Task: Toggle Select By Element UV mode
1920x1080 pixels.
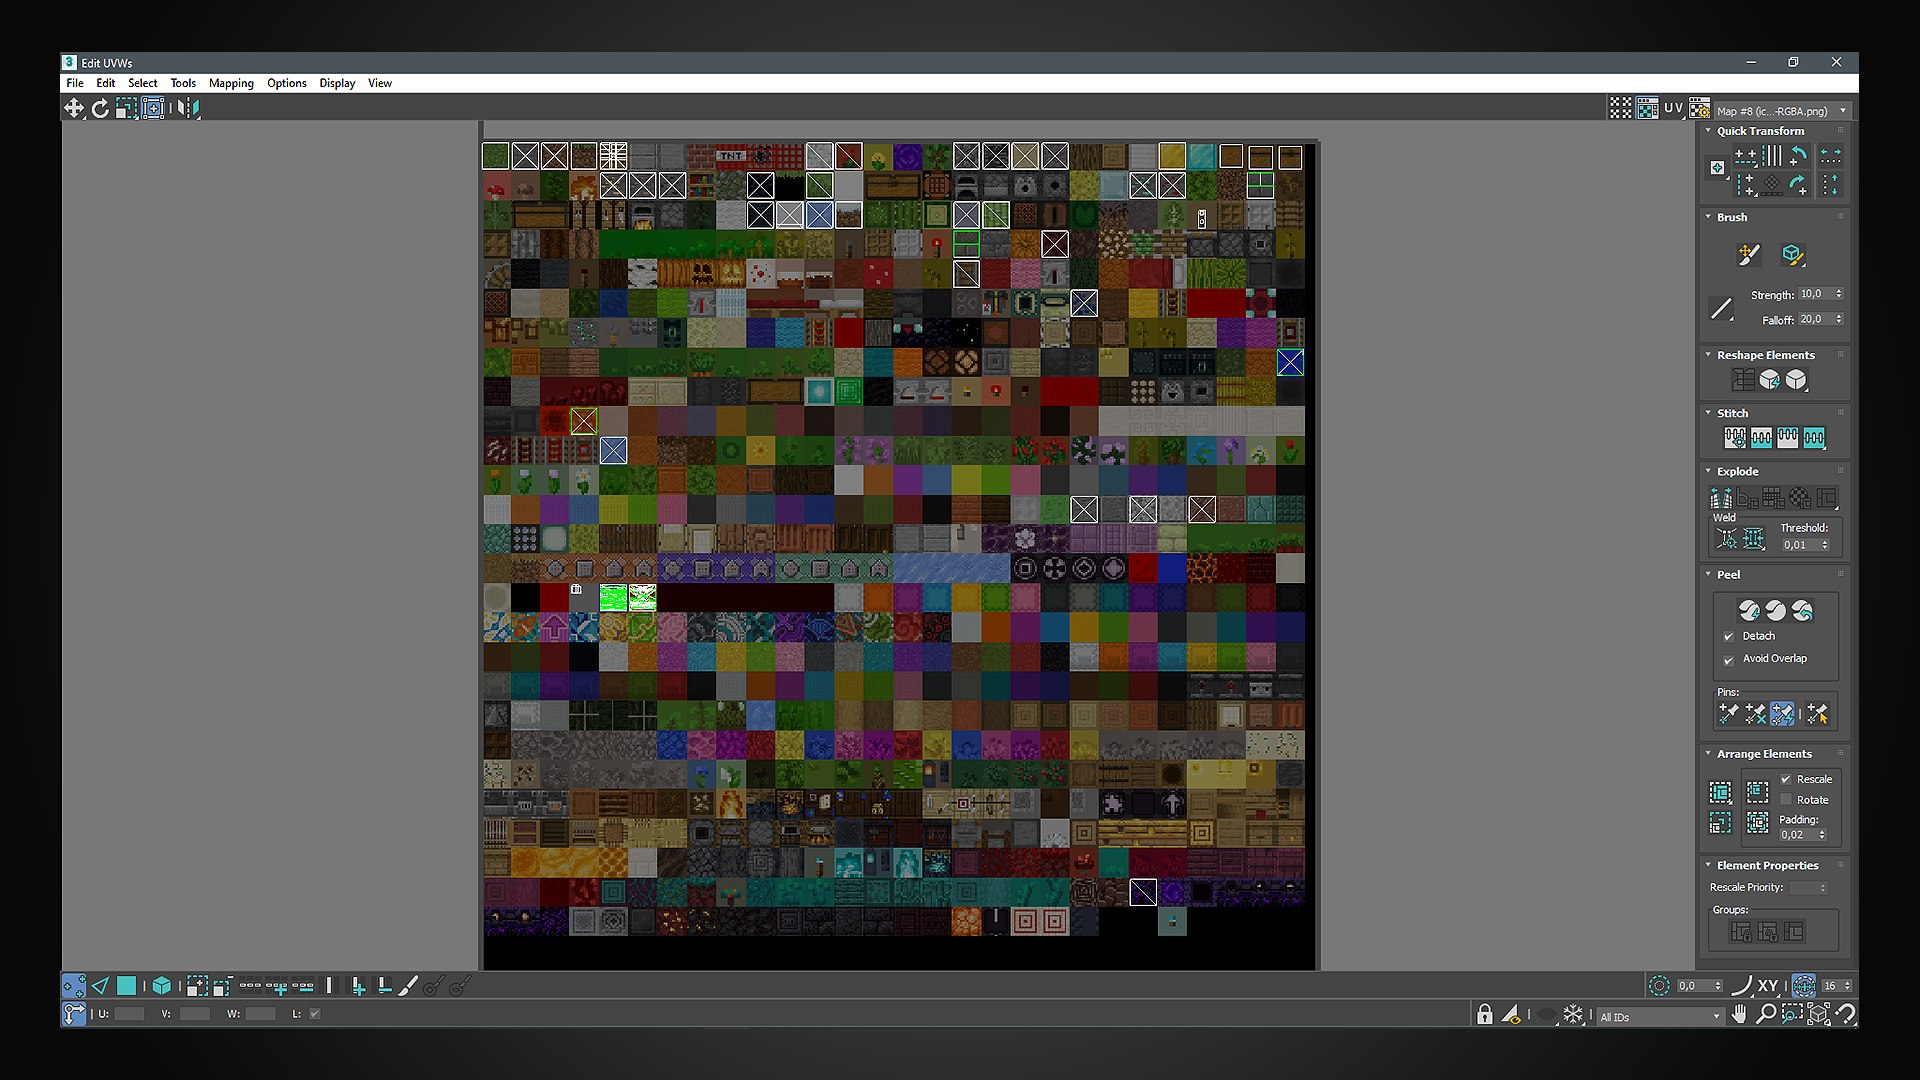Action: tap(161, 986)
